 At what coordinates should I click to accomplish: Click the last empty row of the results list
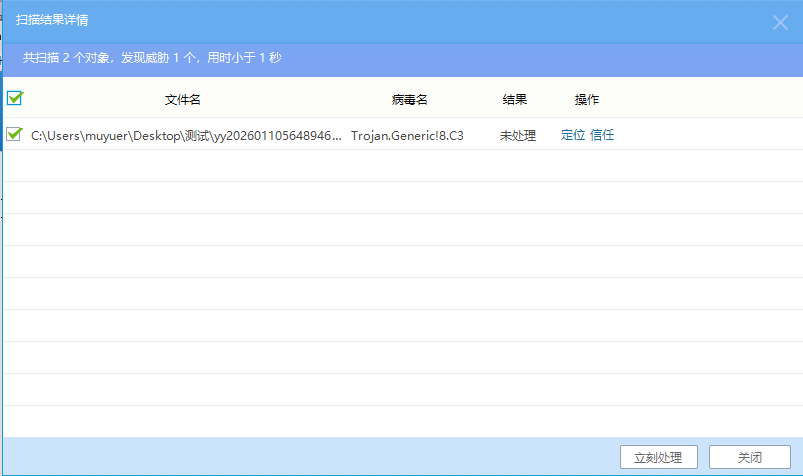click(400, 421)
